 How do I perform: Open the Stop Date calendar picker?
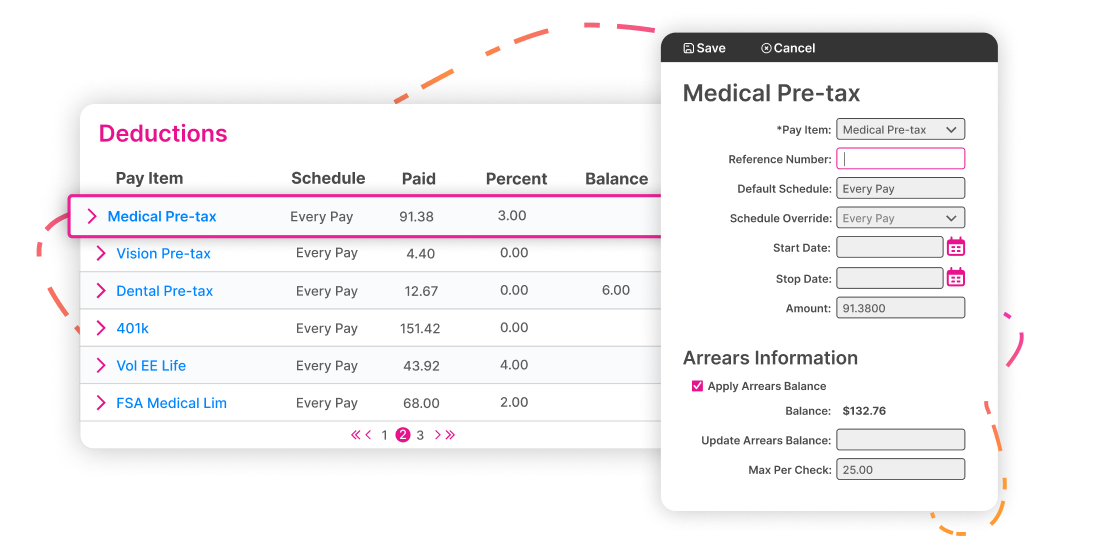click(956, 277)
